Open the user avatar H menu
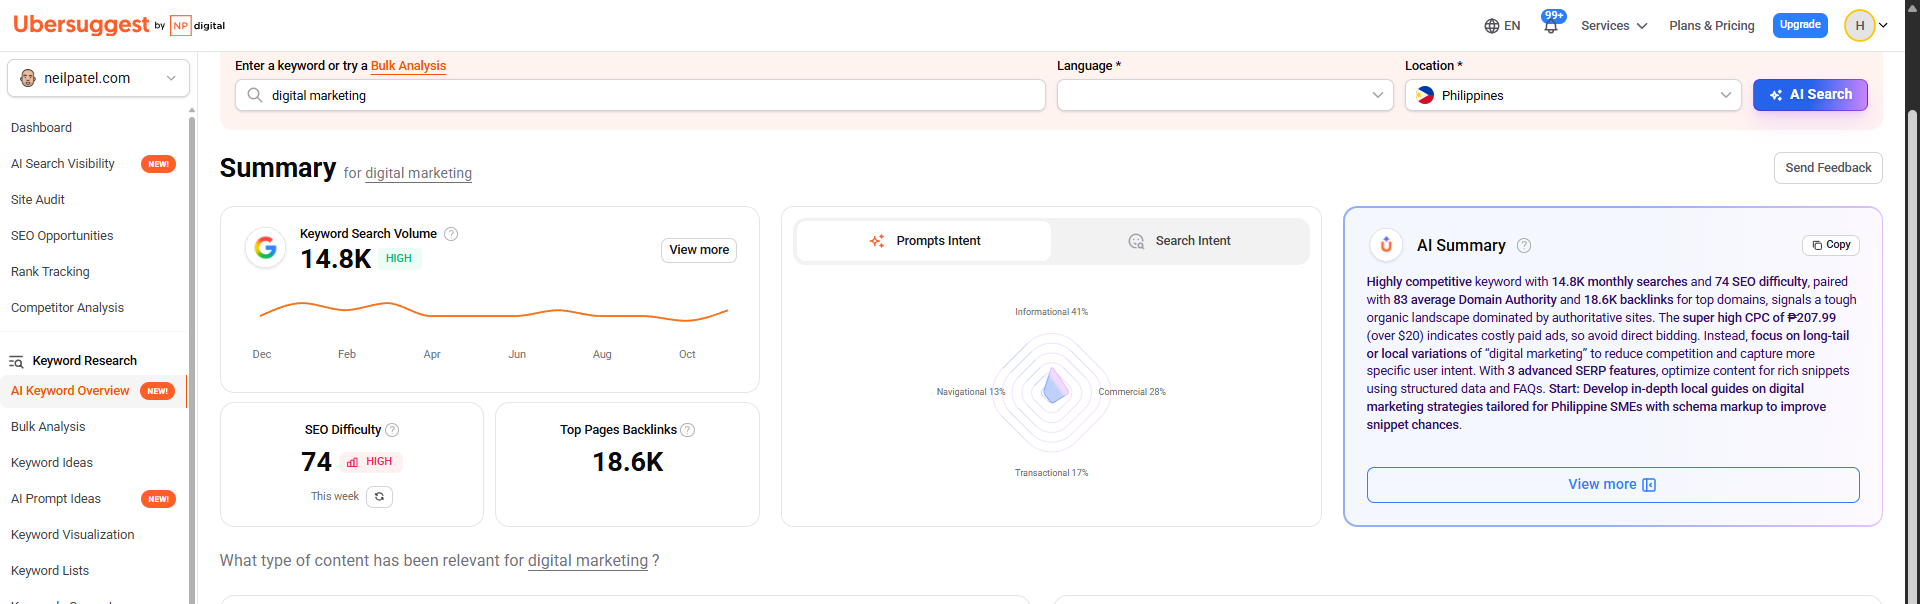 [x=1859, y=26]
